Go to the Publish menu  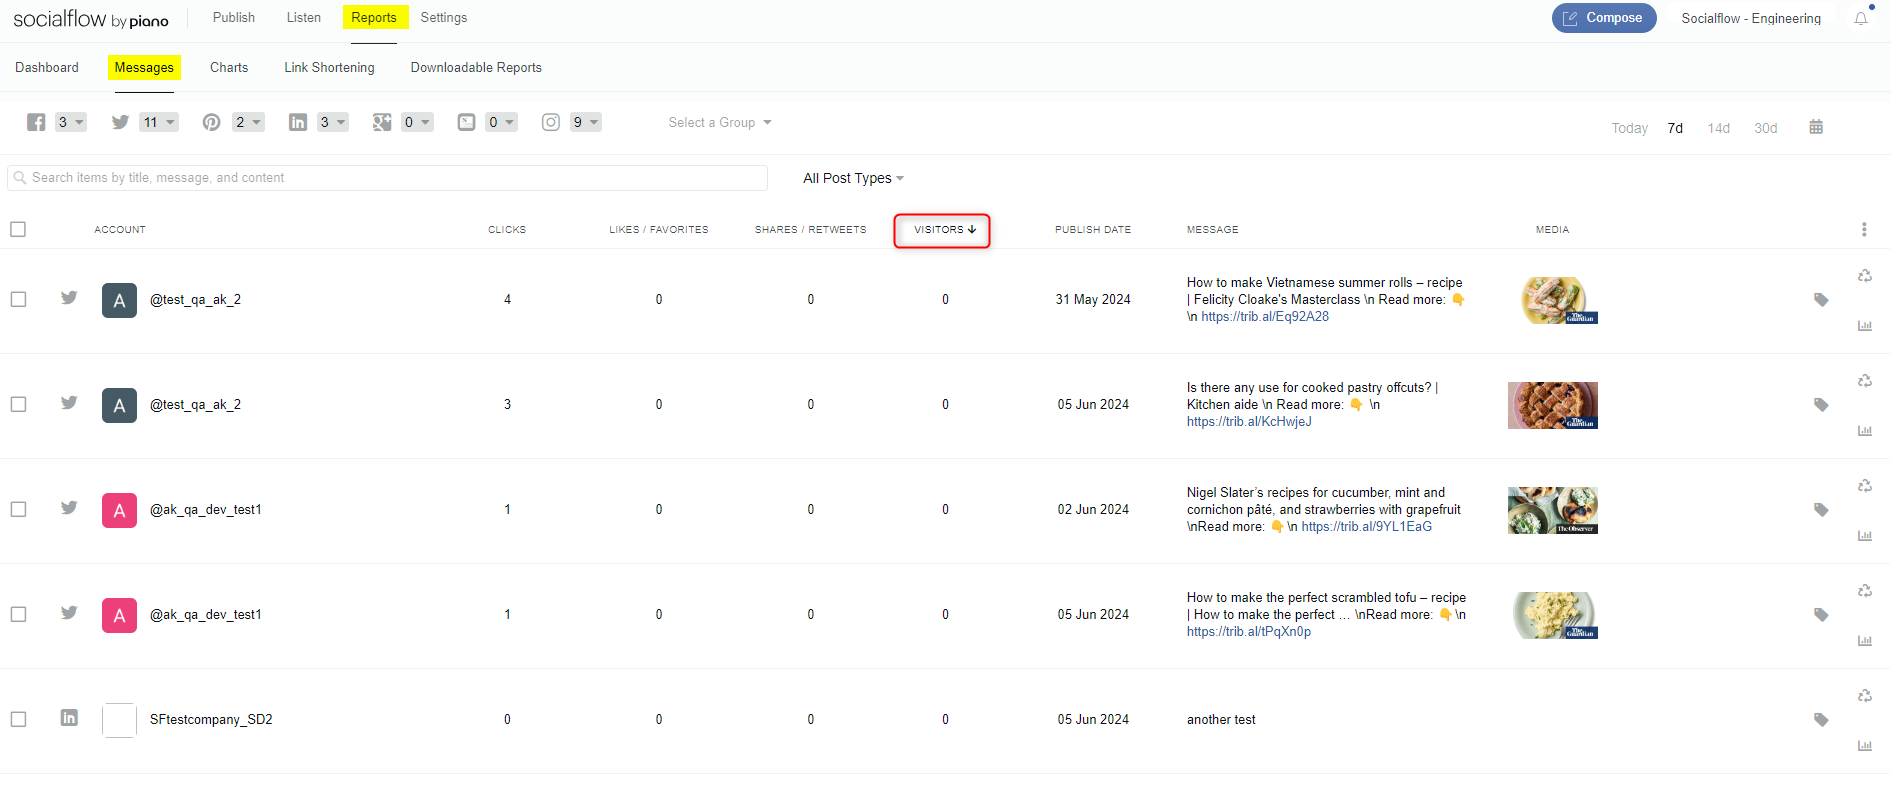tap(234, 17)
